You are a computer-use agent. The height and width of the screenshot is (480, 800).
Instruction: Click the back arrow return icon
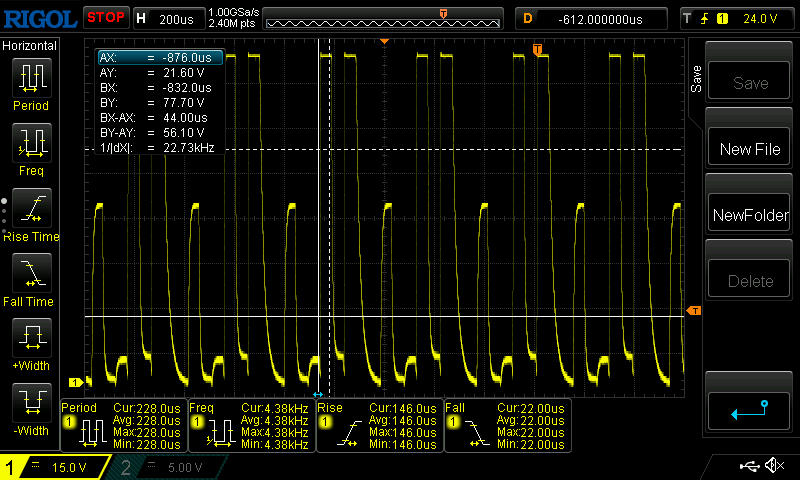(749, 410)
